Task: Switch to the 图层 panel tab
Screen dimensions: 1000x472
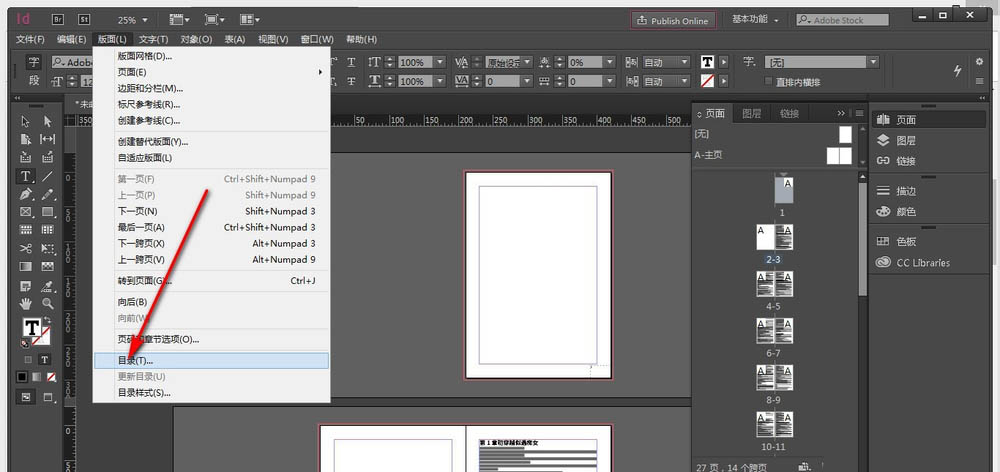Action: (x=751, y=114)
